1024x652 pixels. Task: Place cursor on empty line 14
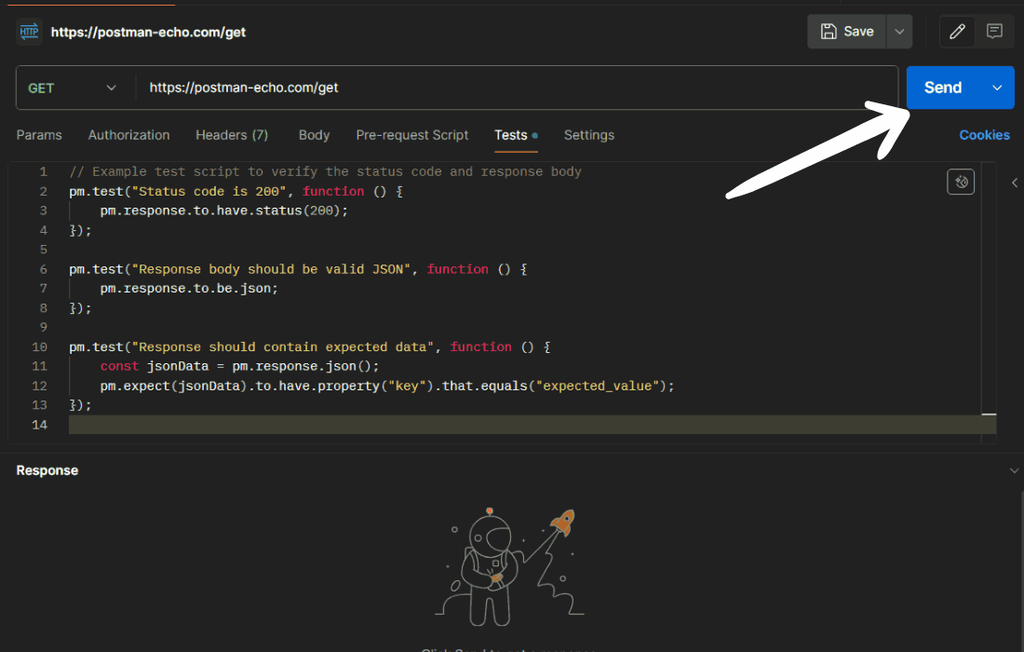500,425
